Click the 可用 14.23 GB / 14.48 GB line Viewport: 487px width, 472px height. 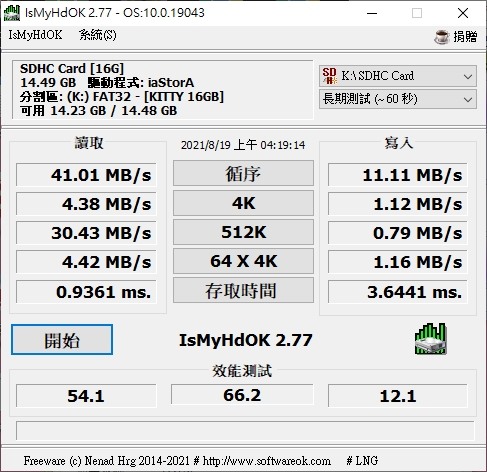98,111
